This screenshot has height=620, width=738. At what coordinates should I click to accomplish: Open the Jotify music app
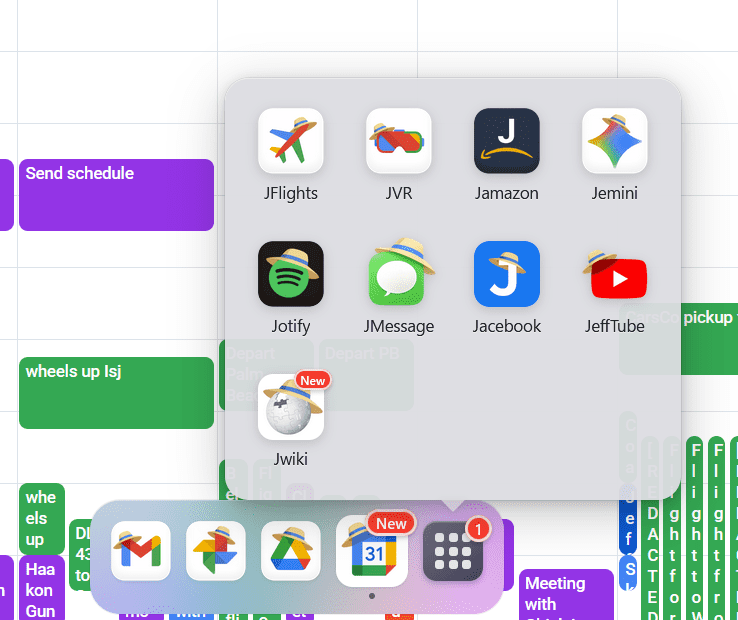[x=290, y=274]
